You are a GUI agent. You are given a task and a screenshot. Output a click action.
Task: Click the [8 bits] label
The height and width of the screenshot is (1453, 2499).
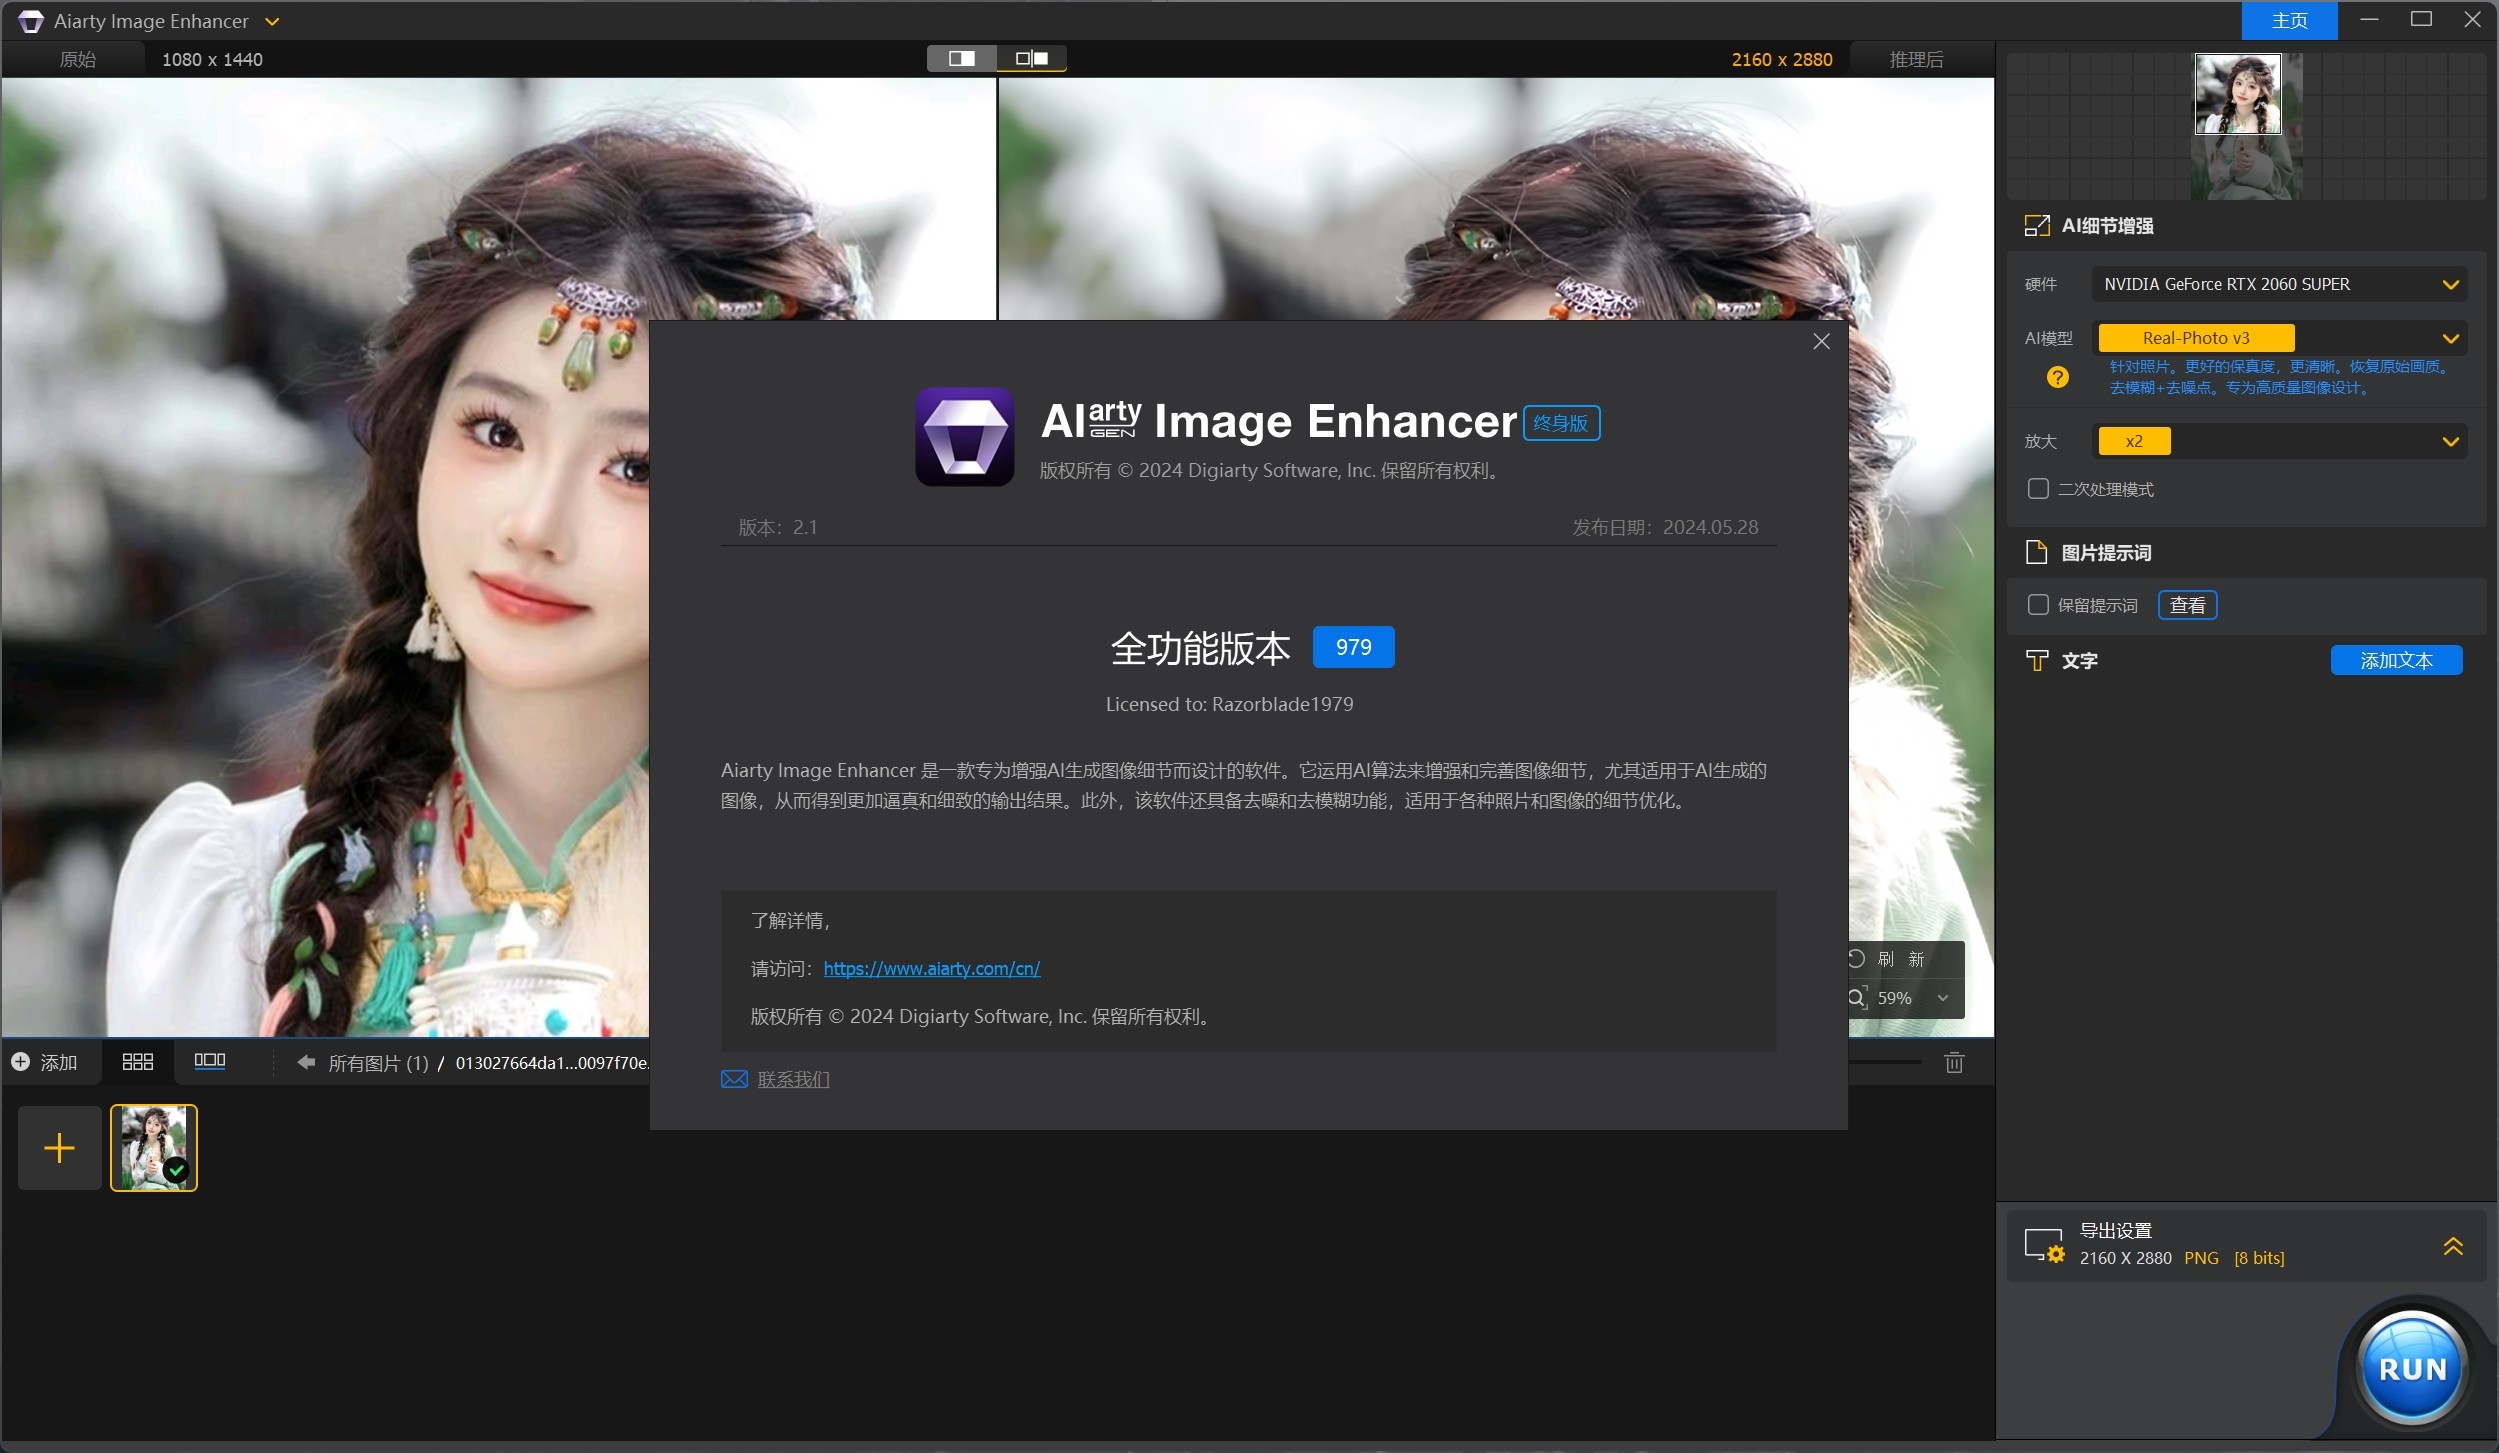(x=2259, y=1258)
